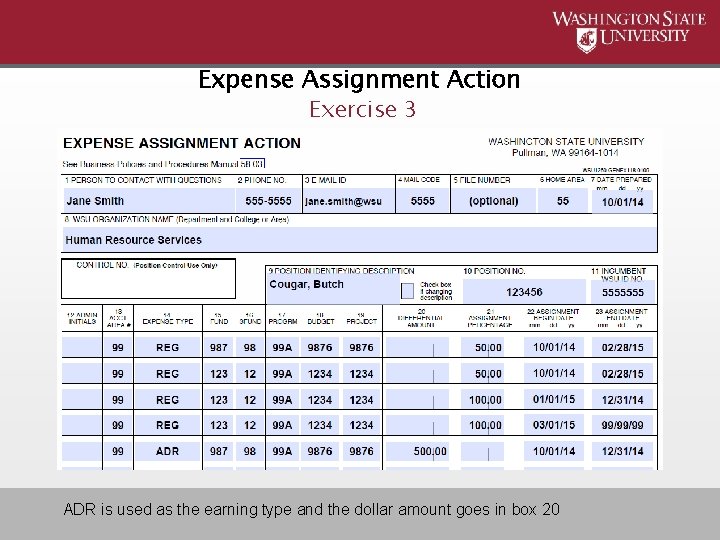
Task: Click the mail code field 5555
Action: point(422,201)
